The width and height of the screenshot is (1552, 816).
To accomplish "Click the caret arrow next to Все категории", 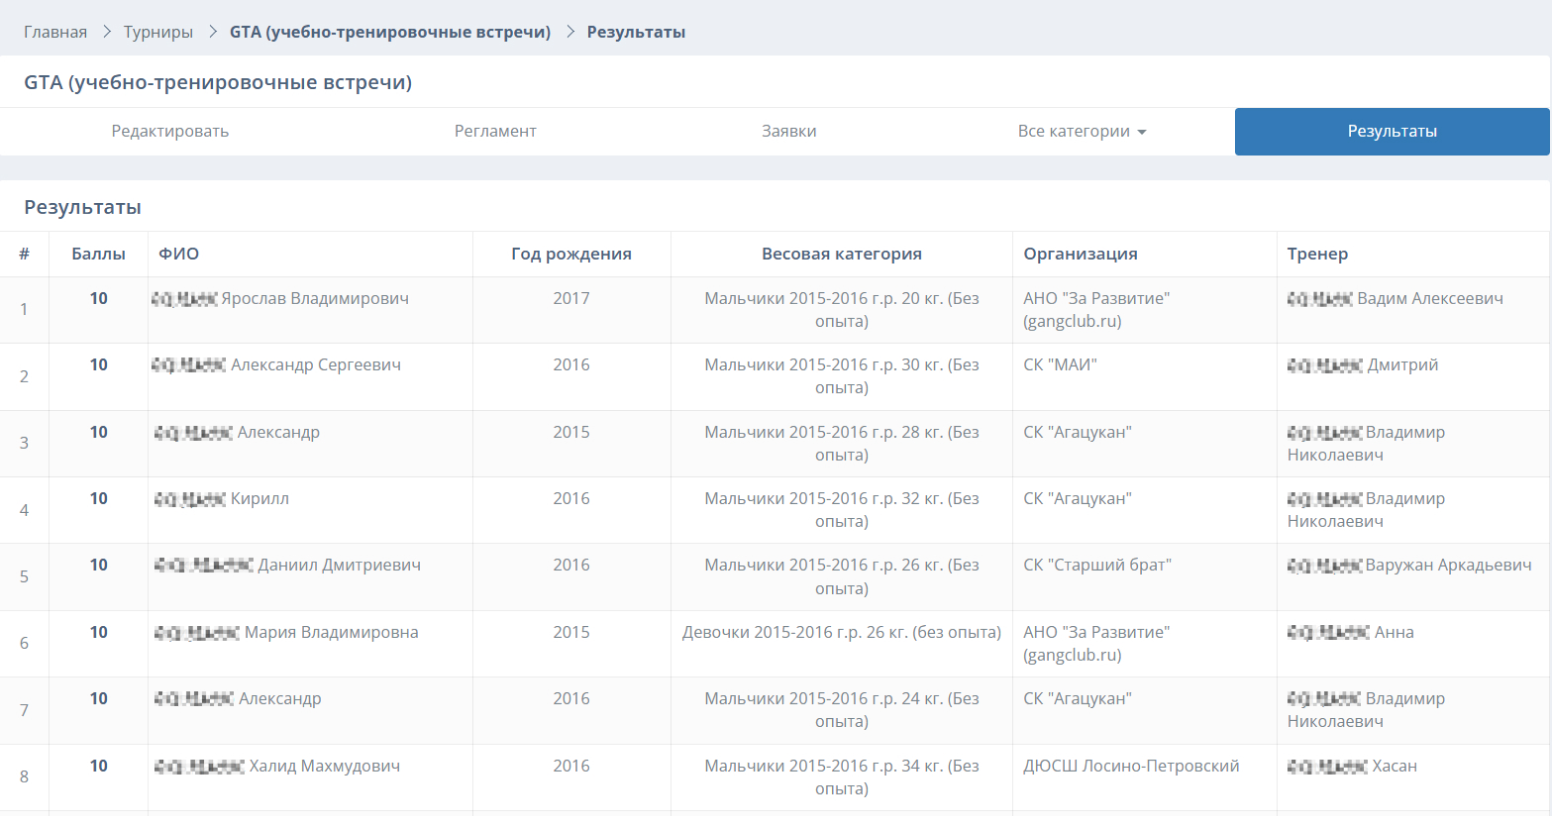I will (x=1142, y=132).
